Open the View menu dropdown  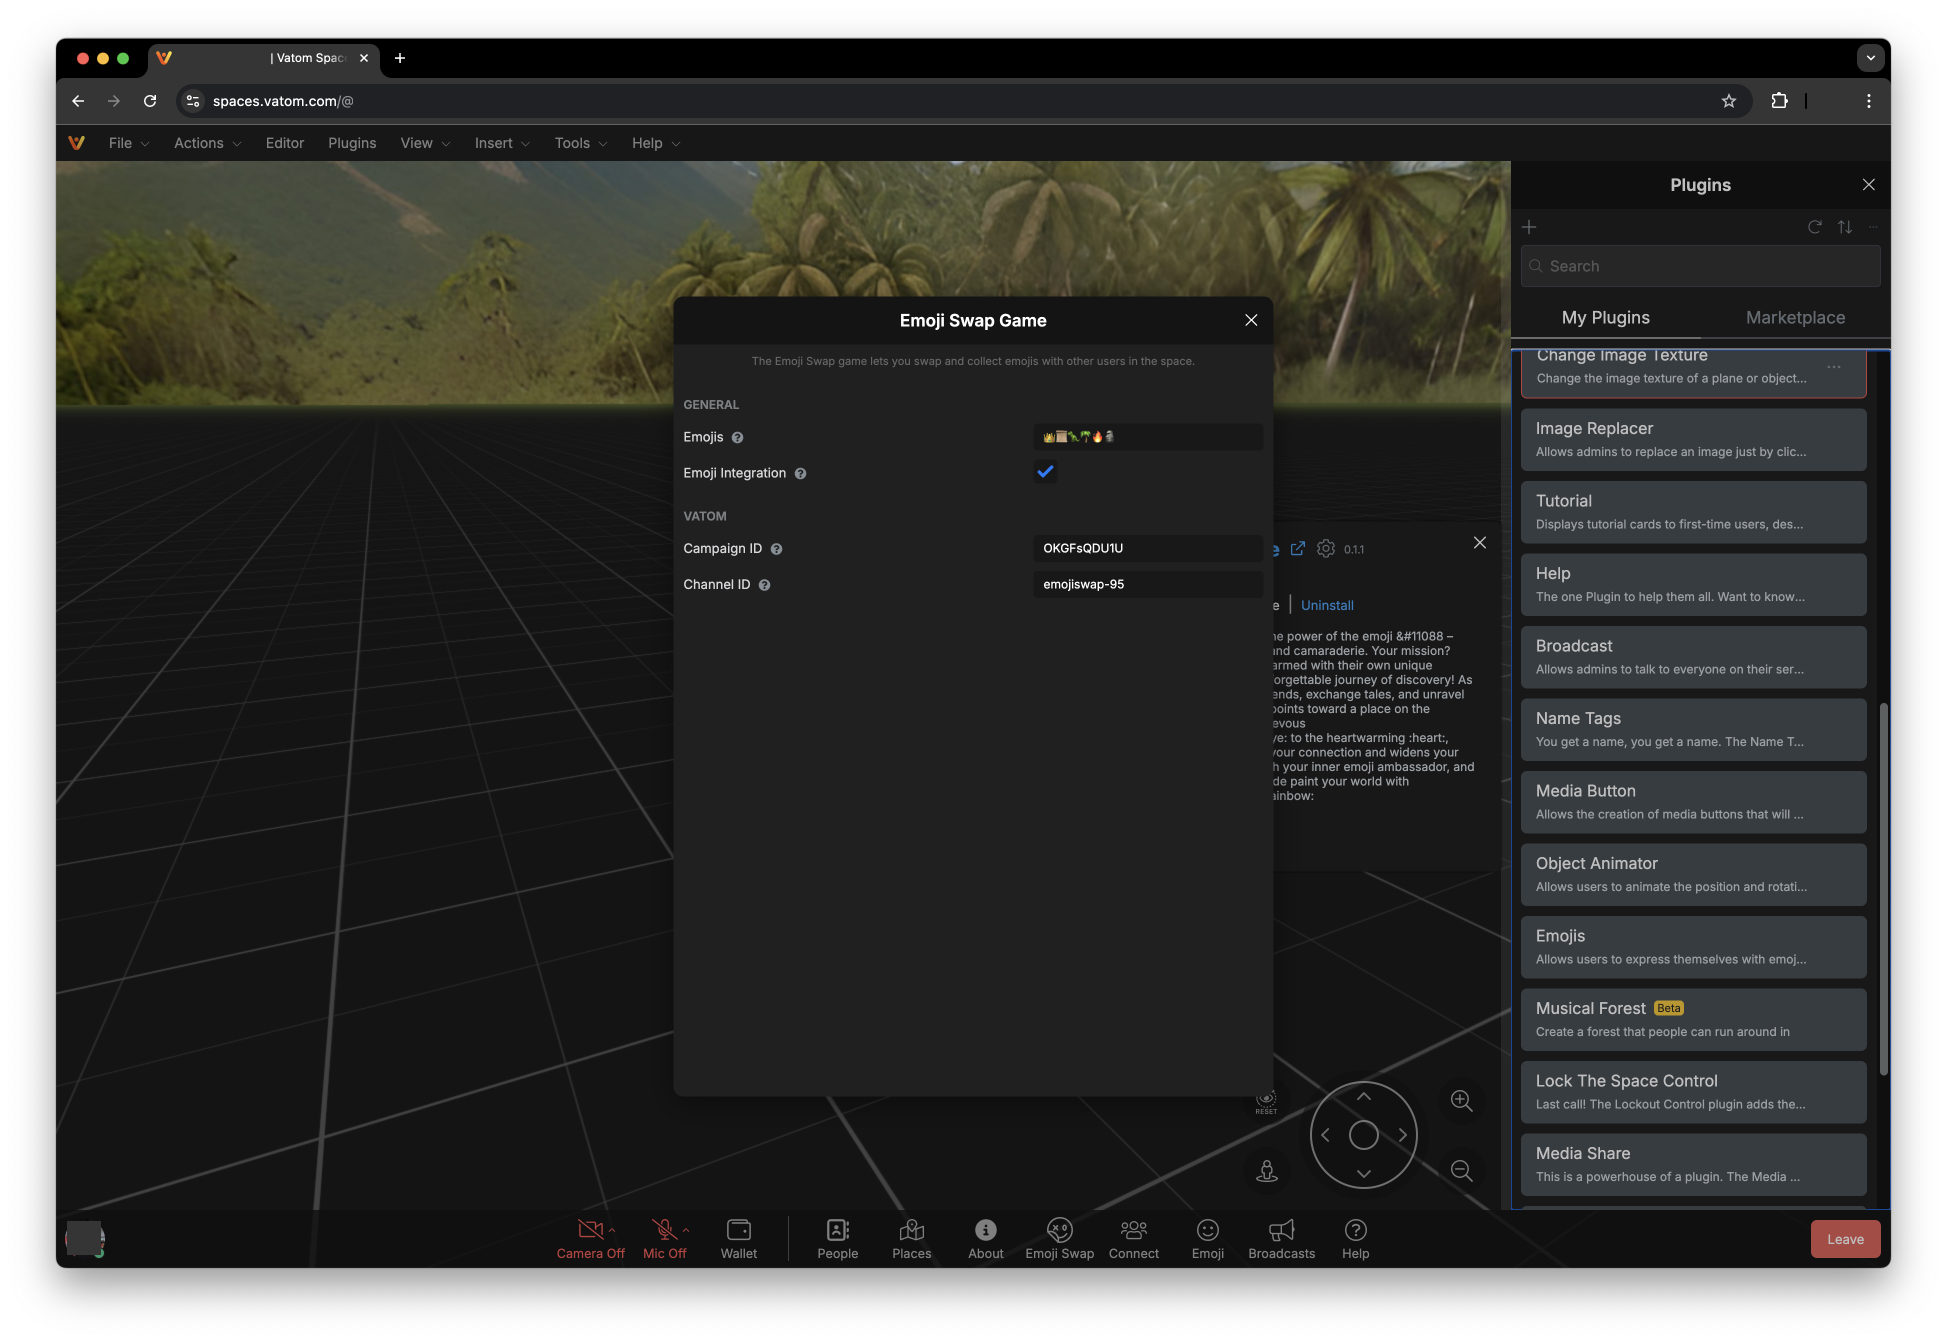pyautogui.click(x=425, y=143)
